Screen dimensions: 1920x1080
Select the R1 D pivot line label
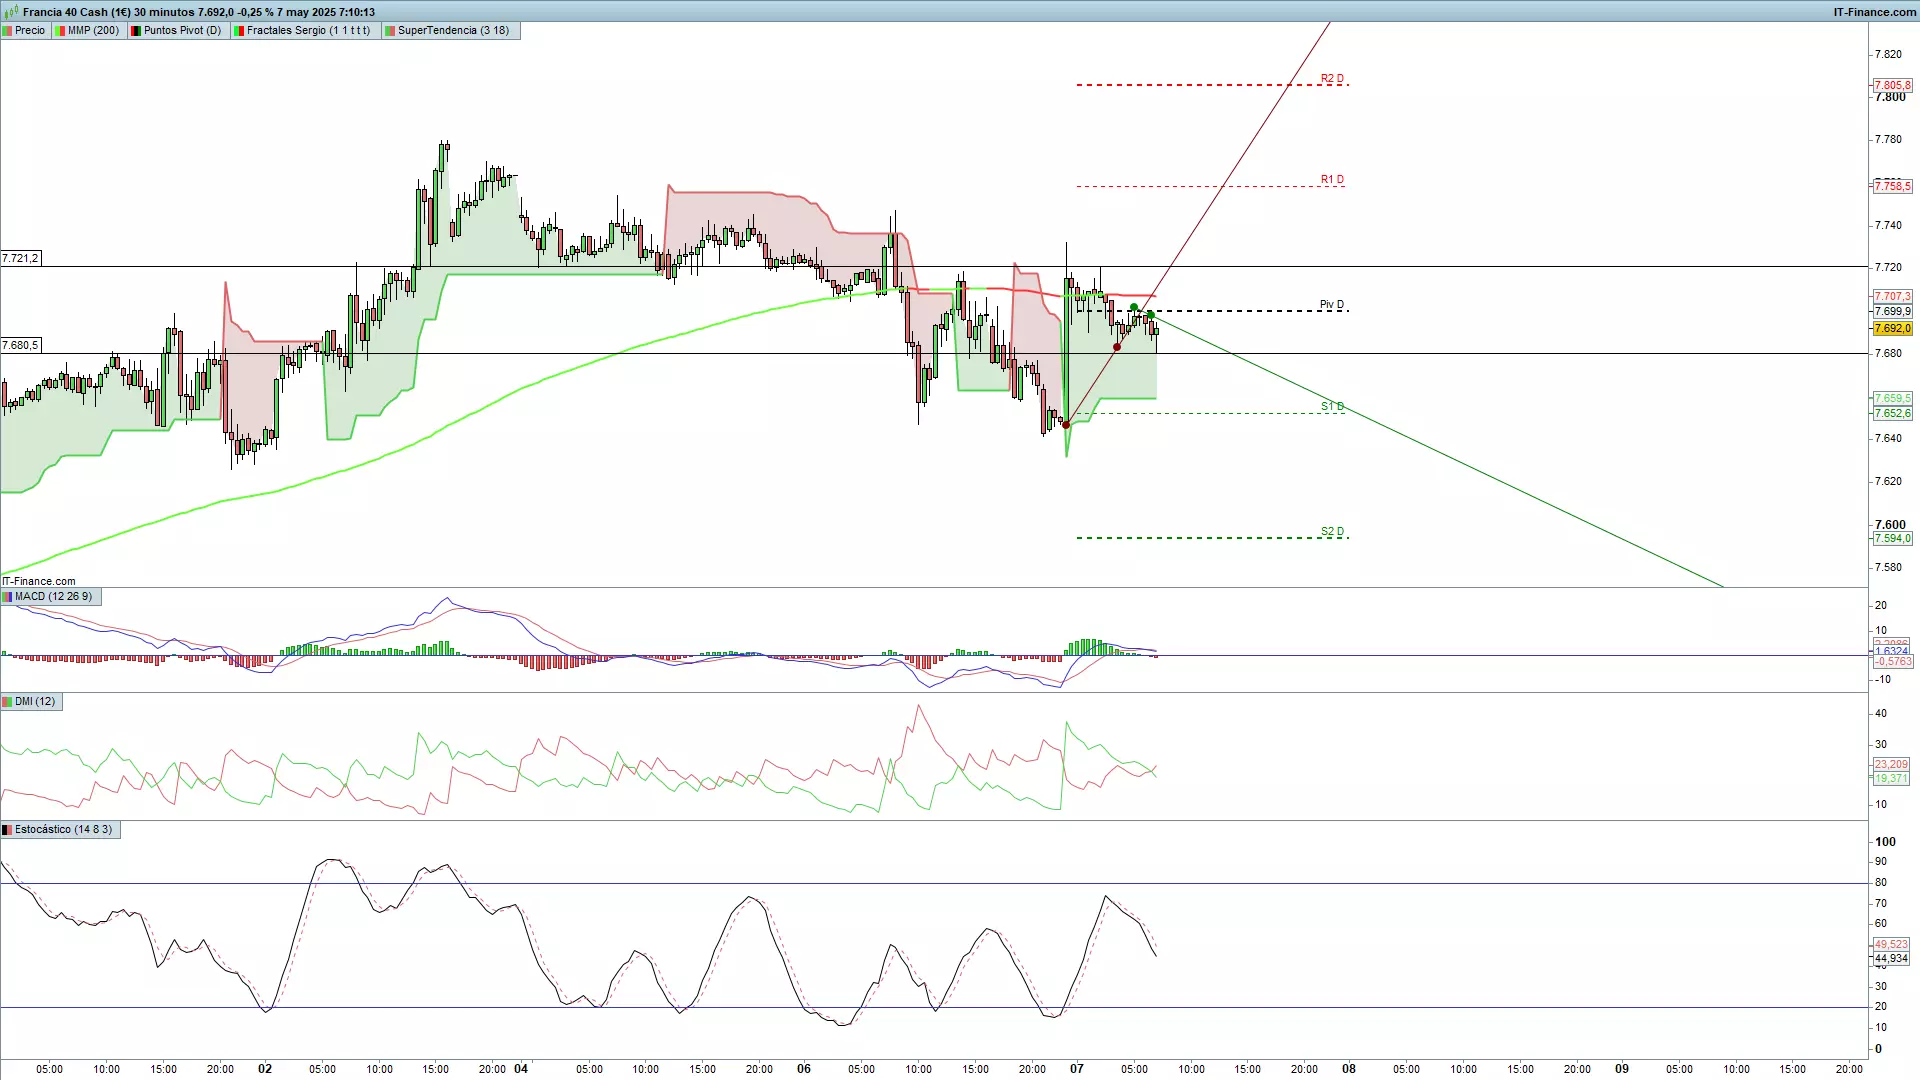pyautogui.click(x=1332, y=180)
